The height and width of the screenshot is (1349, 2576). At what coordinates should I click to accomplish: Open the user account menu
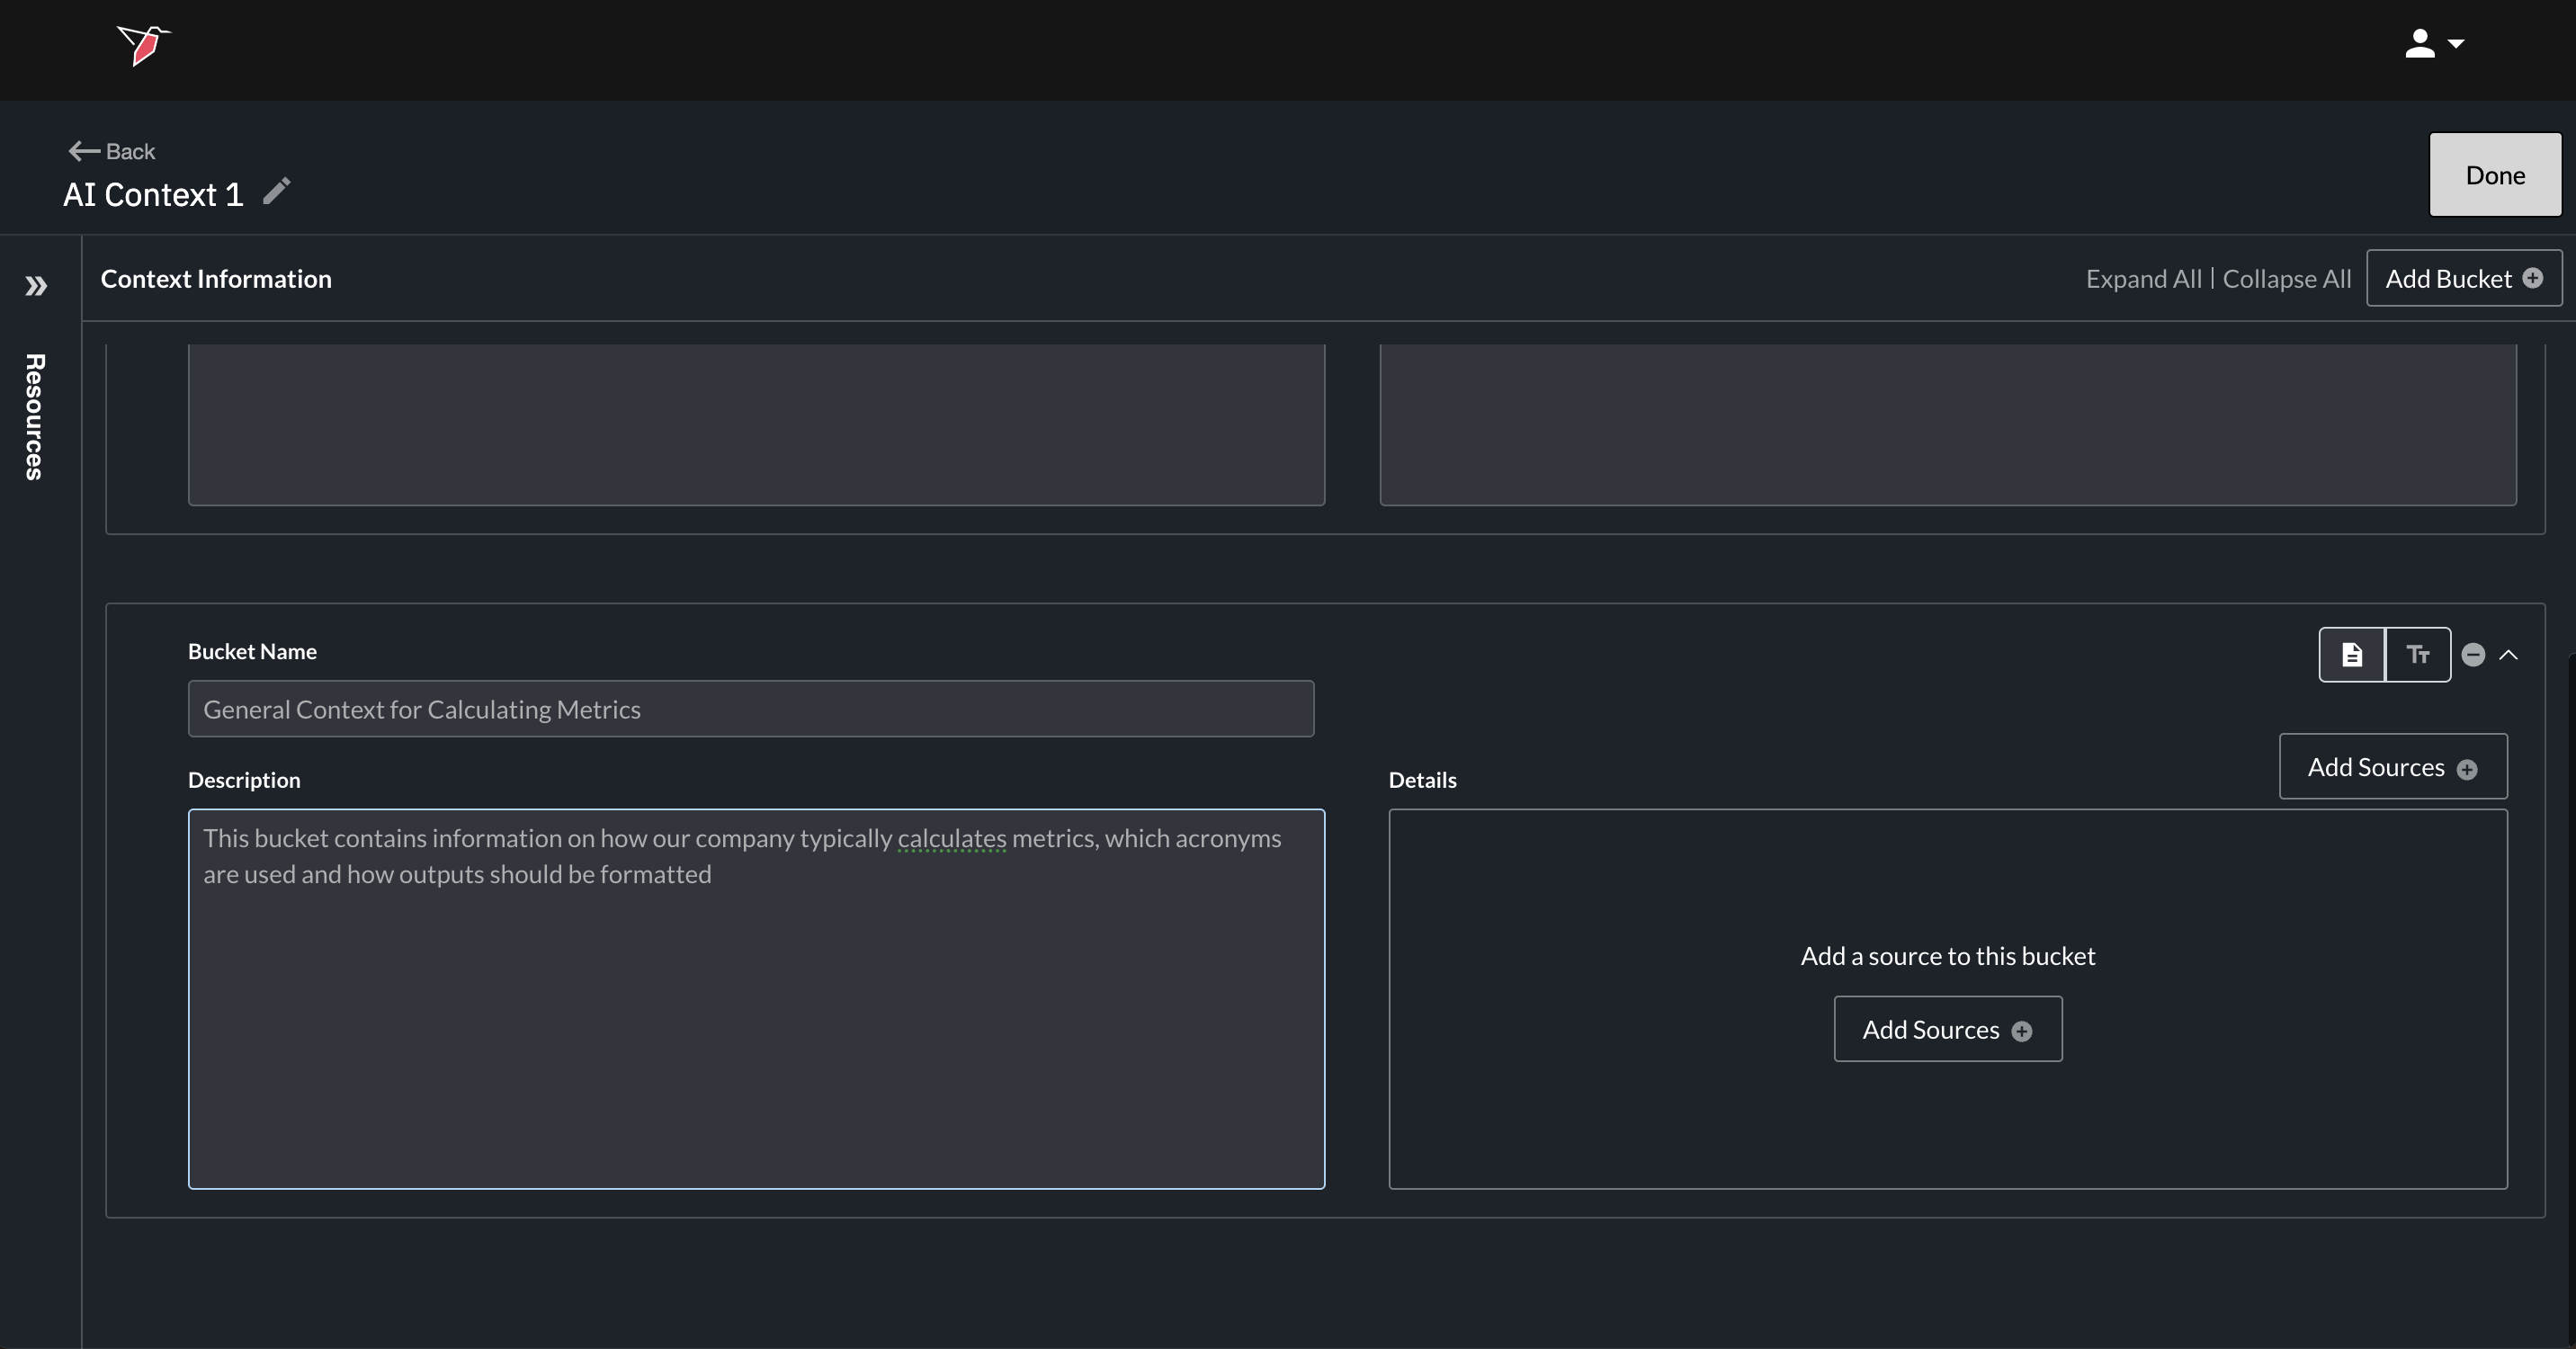[2434, 44]
